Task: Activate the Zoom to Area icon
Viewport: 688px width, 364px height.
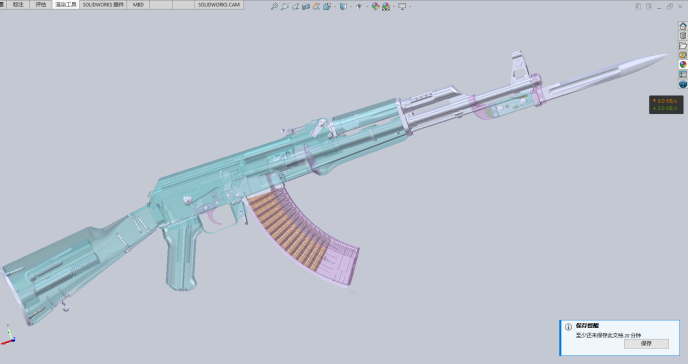Action: (x=285, y=7)
